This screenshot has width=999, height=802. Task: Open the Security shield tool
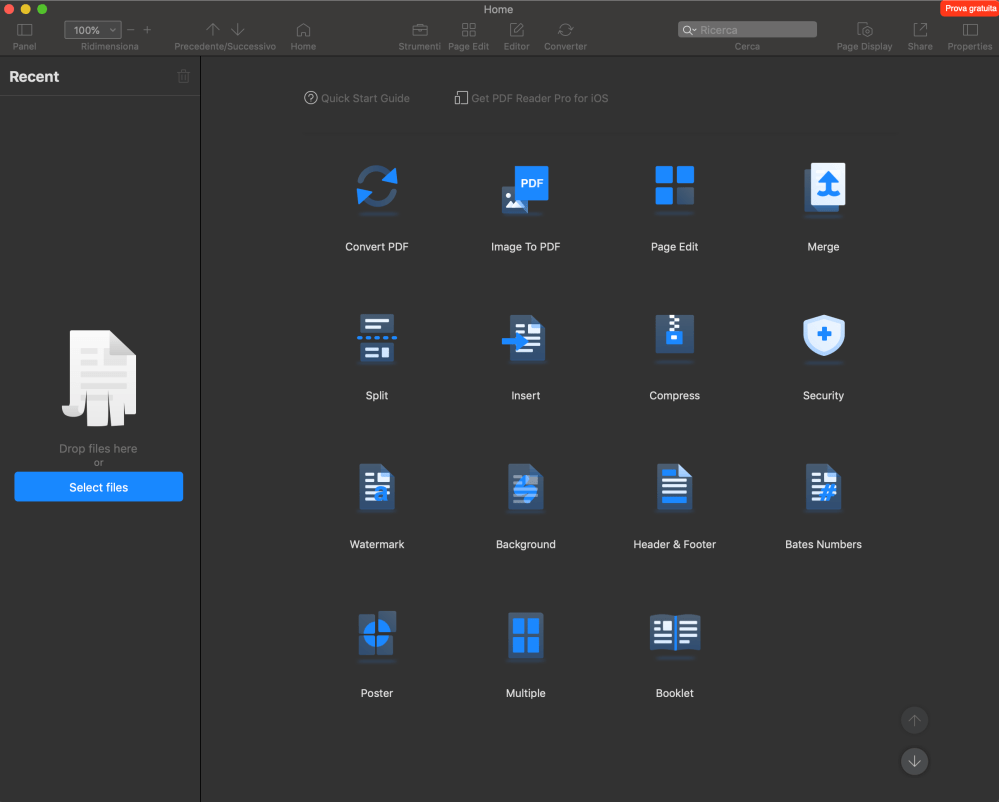pos(823,338)
